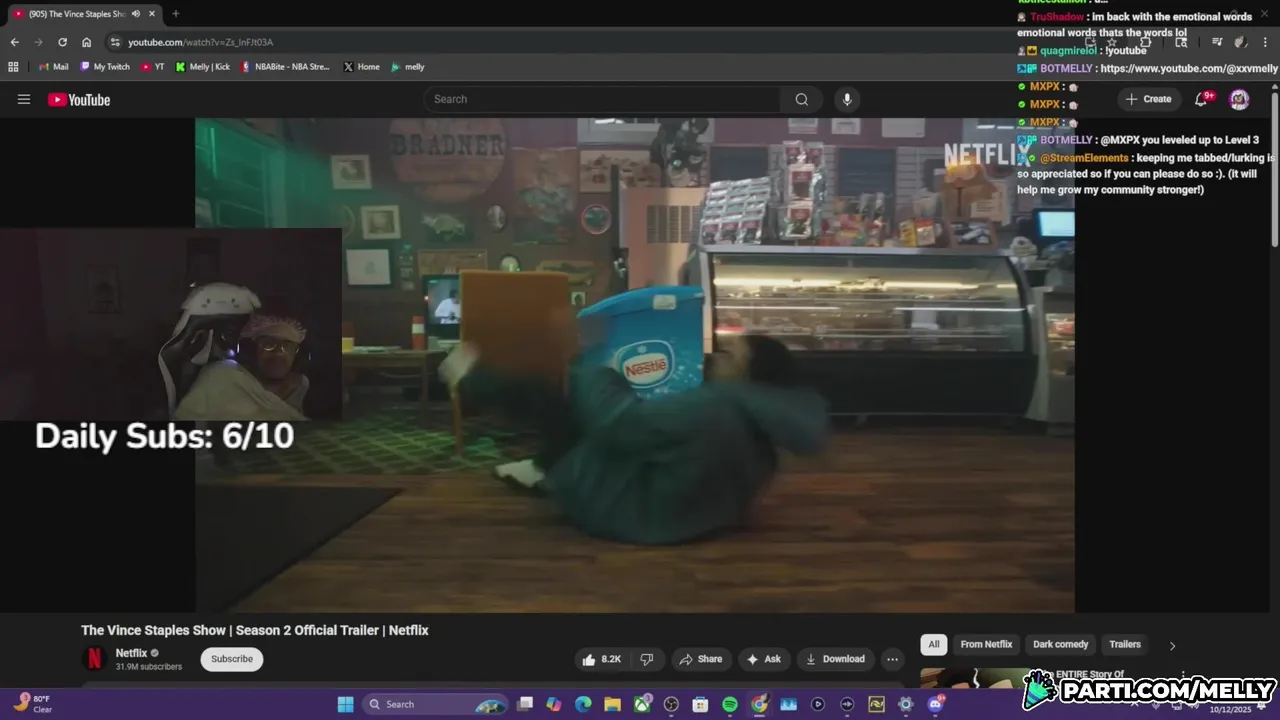Open more actions ellipsis menu
The height and width of the screenshot is (720, 1280).
[x=892, y=659]
